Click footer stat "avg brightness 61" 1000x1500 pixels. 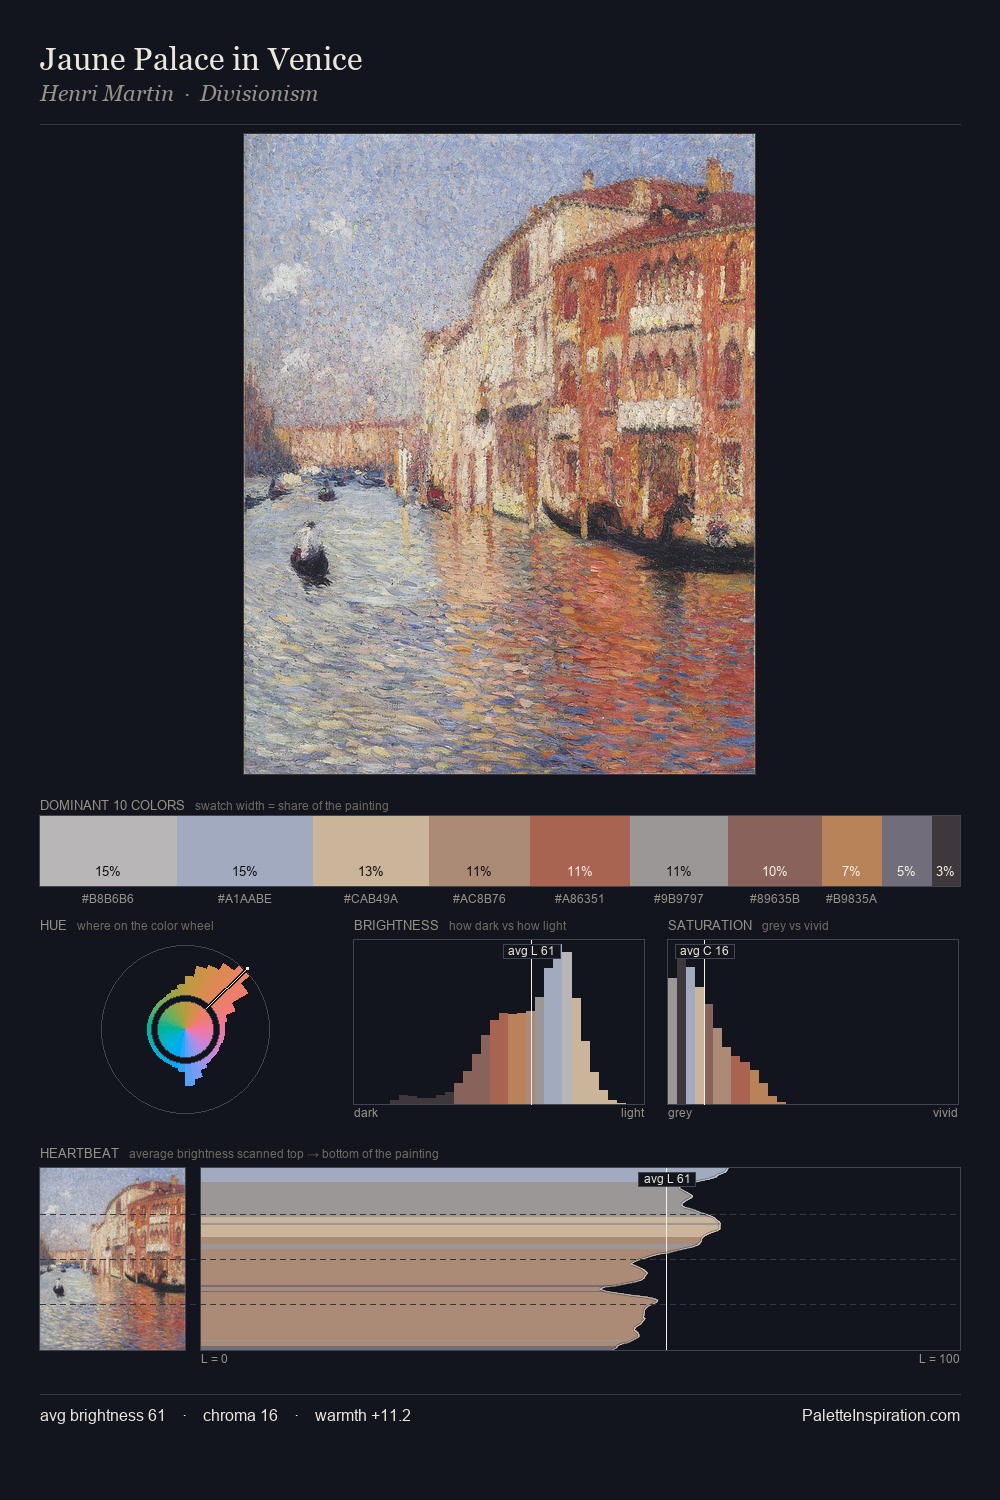coord(103,1415)
